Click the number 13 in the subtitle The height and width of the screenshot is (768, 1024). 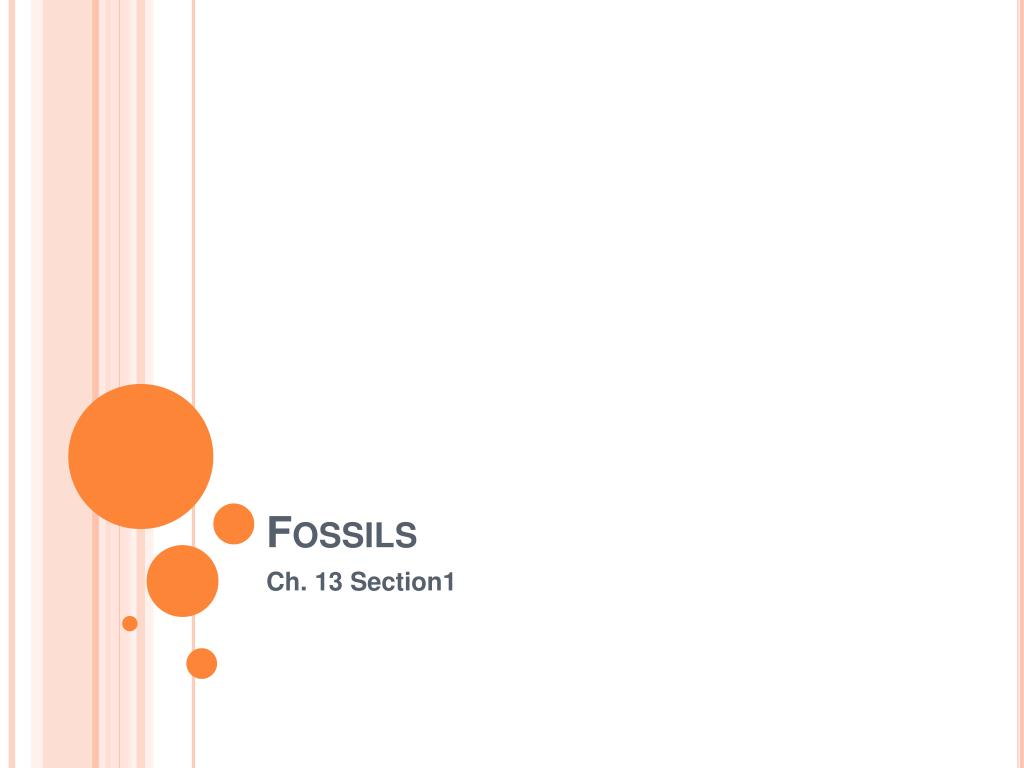click(x=328, y=581)
